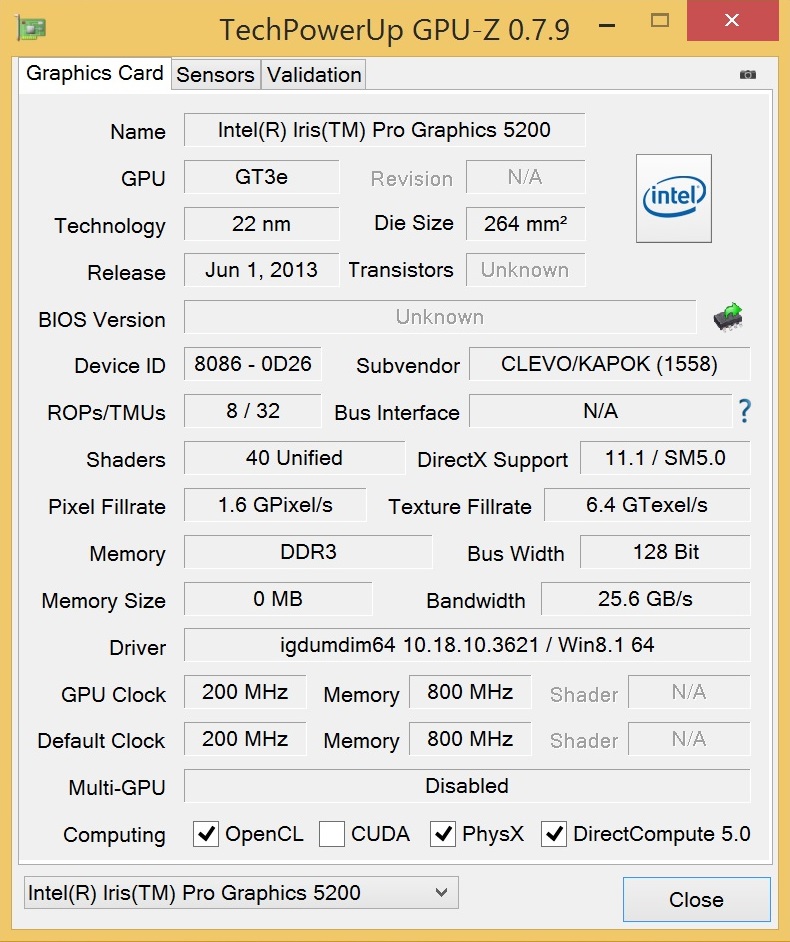Image resolution: width=790 pixels, height=942 pixels.
Task: Click Default Clock row Memory 800 MHz field
Action: click(470, 738)
